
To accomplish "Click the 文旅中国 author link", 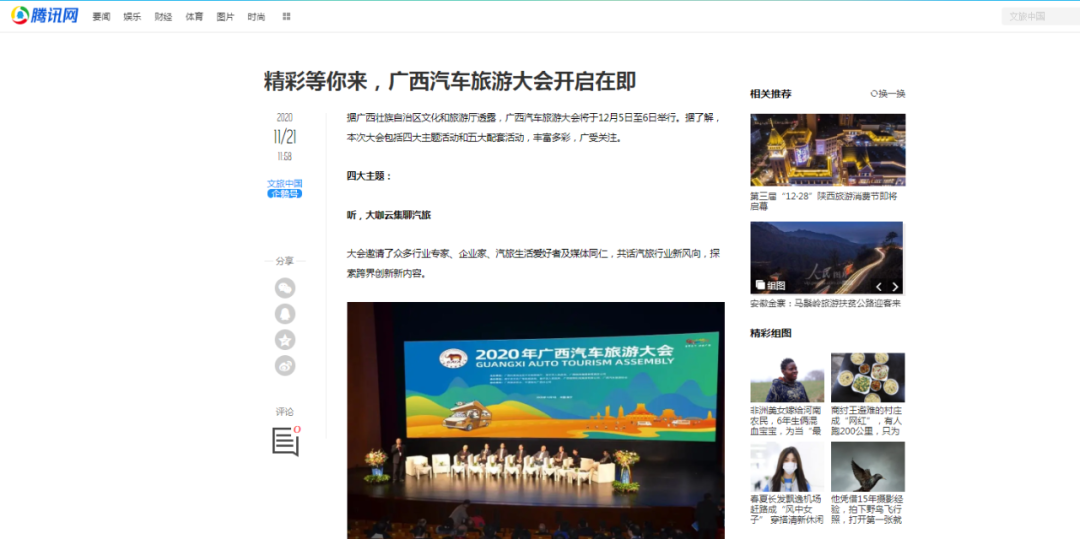I will point(284,183).
